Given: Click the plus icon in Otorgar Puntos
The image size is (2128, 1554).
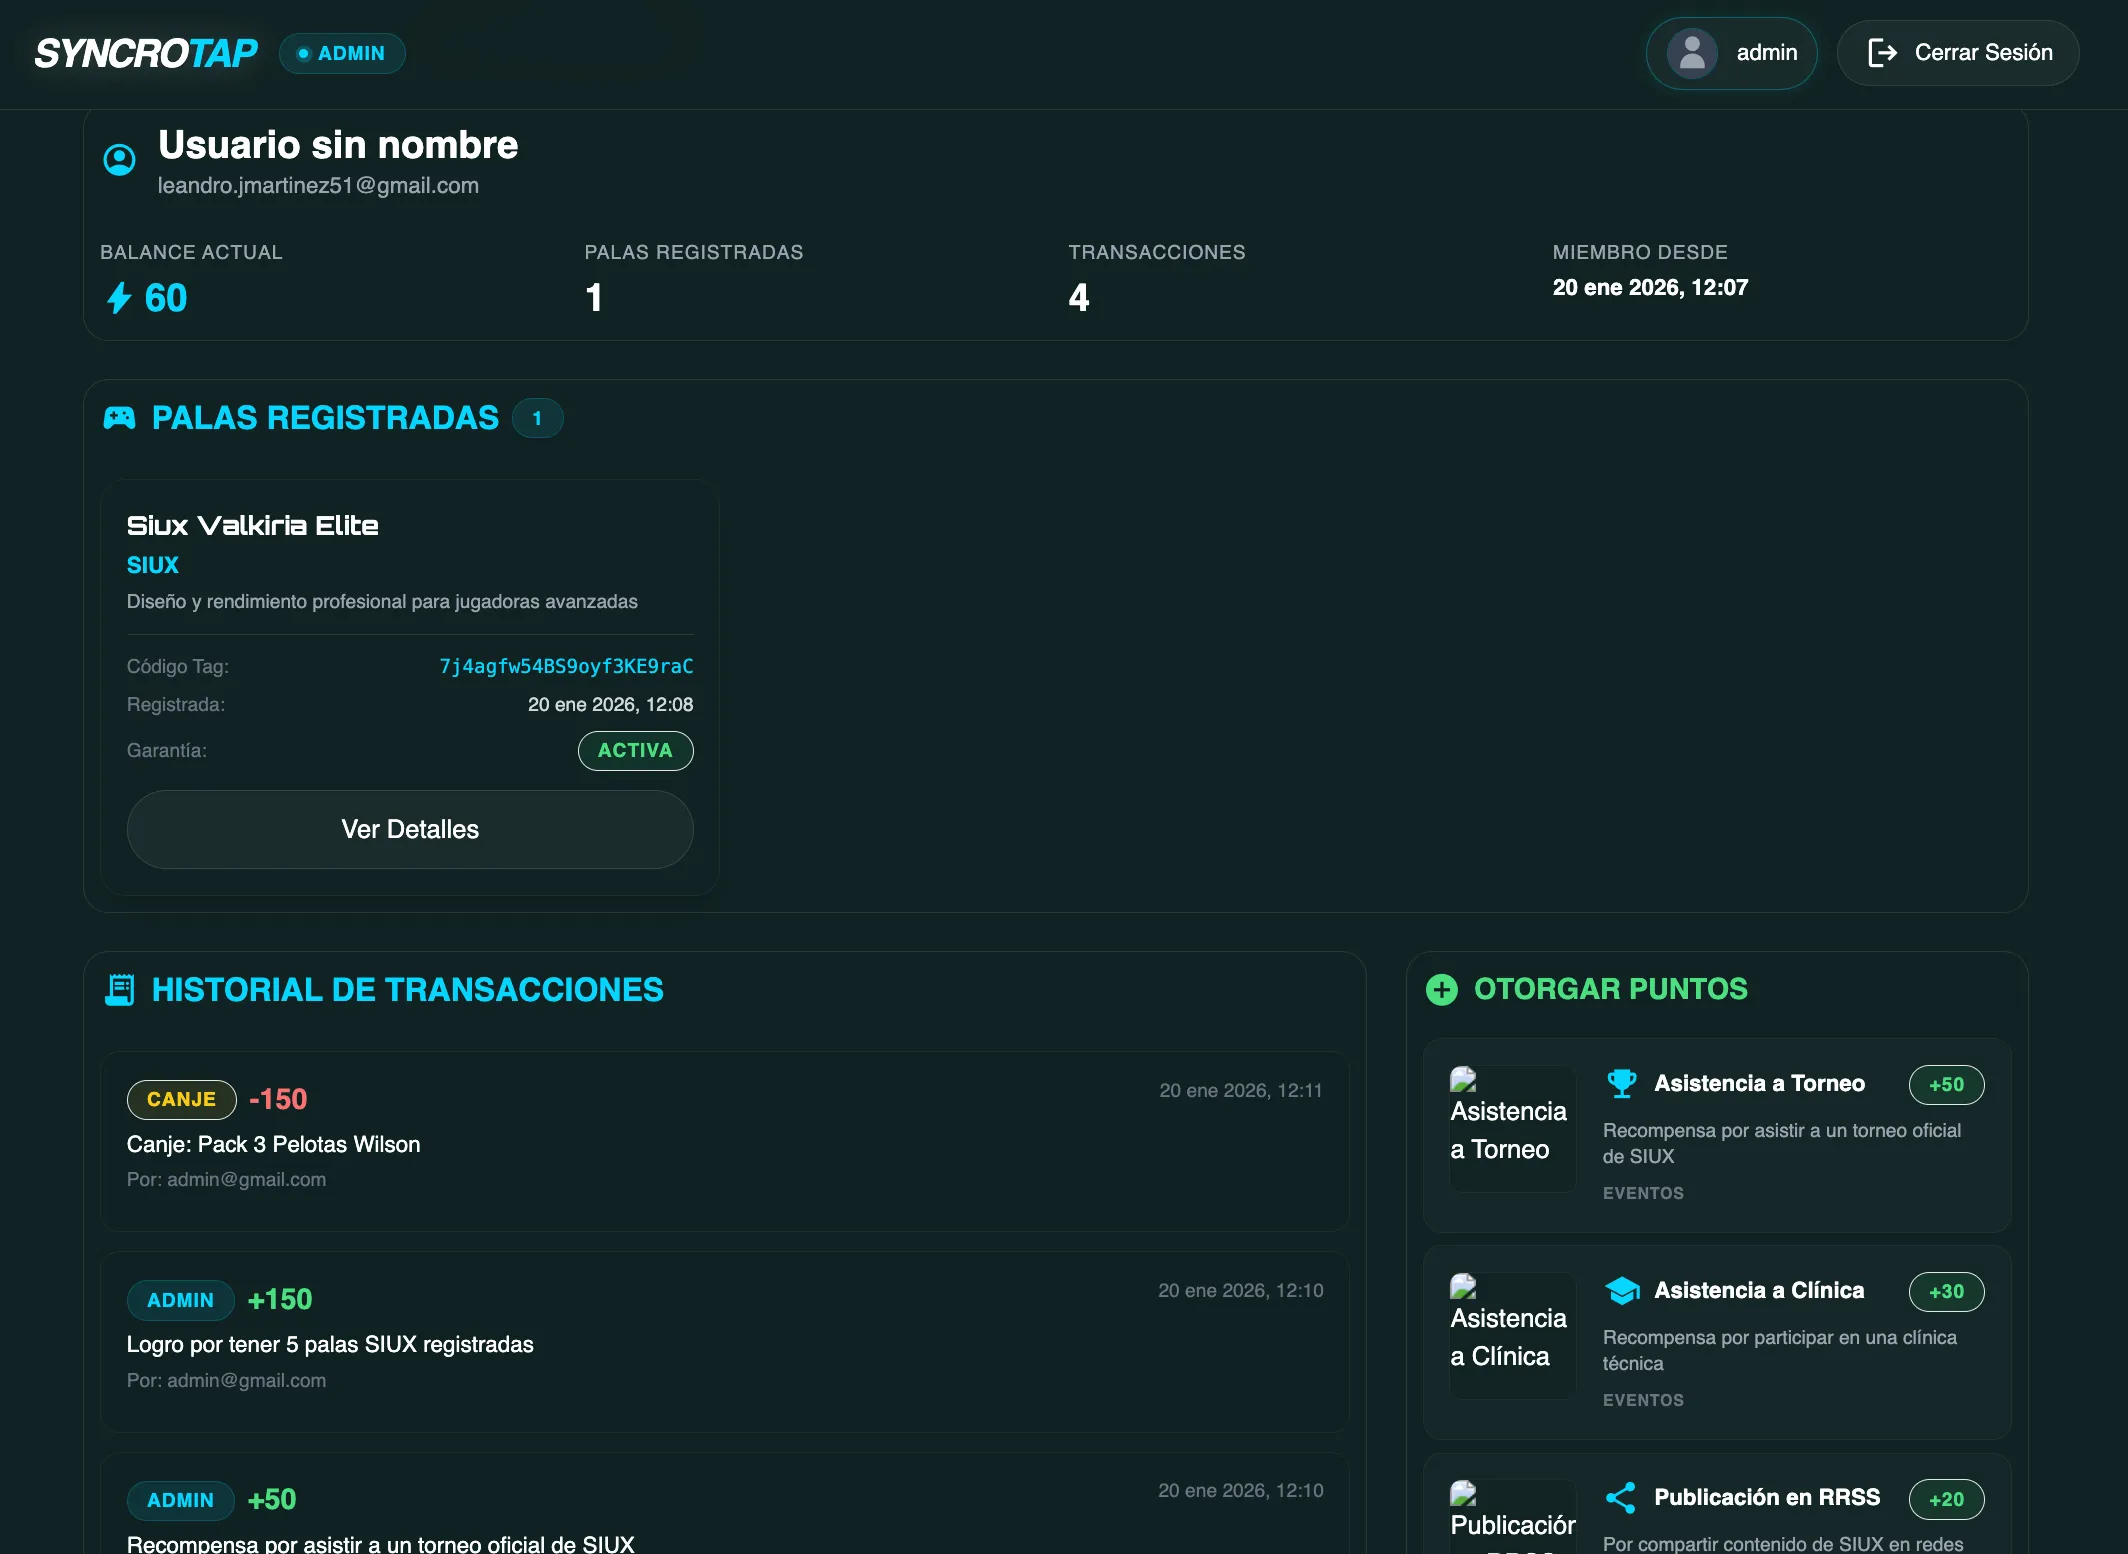Looking at the screenshot, I should (1441, 989).
